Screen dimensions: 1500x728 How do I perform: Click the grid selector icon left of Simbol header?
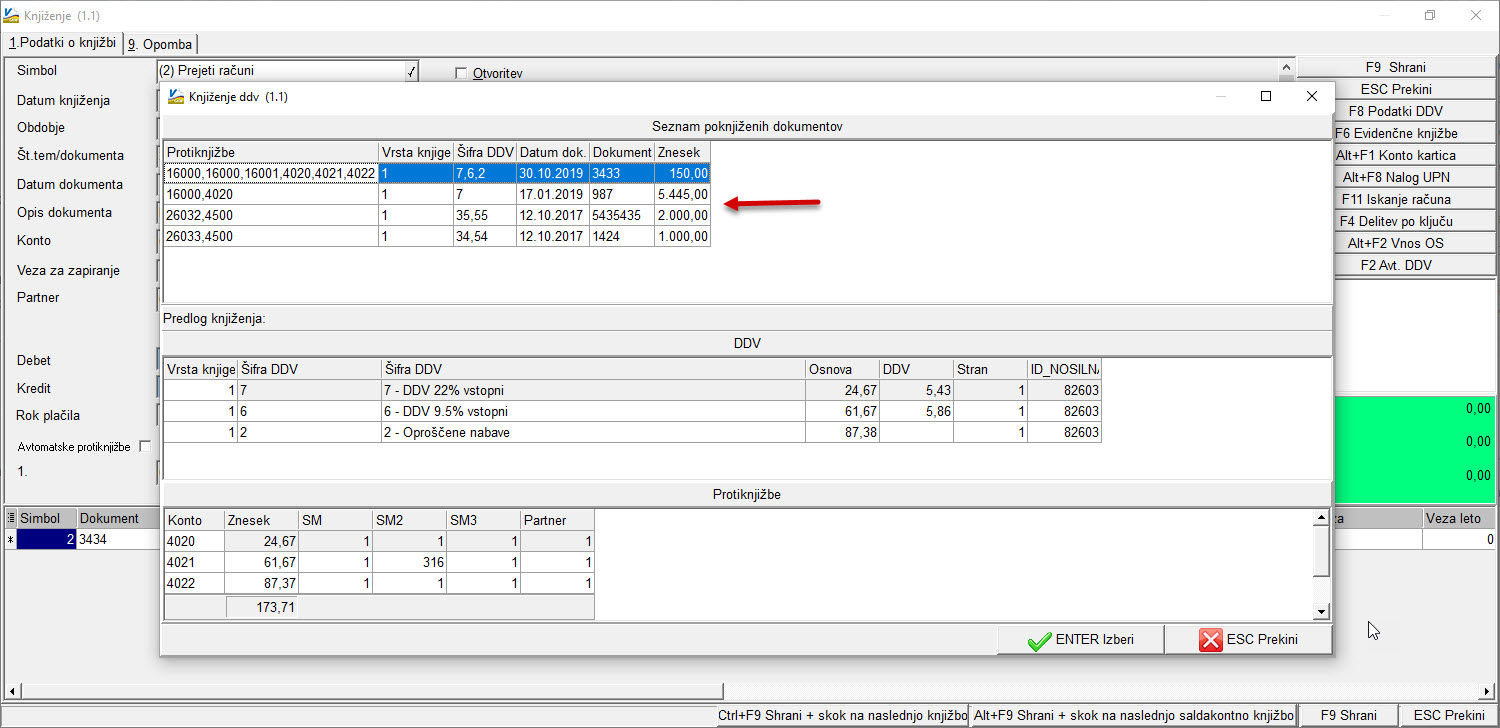[x=11, y=519]
